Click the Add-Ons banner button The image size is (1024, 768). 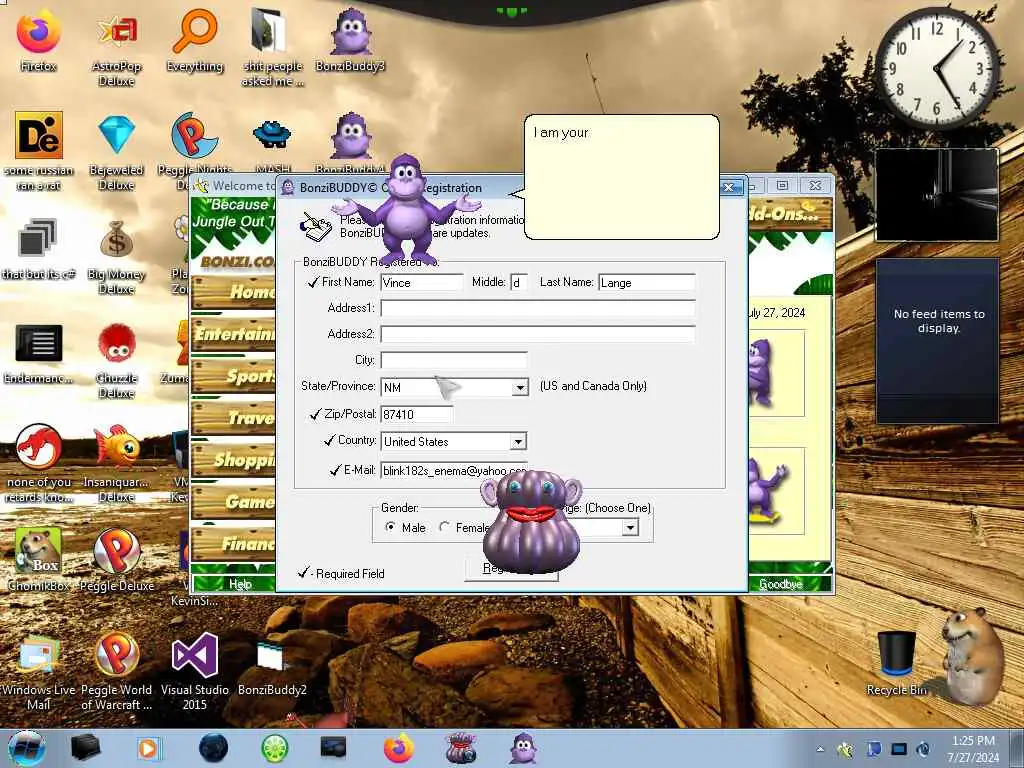click(x=790, y=214)
